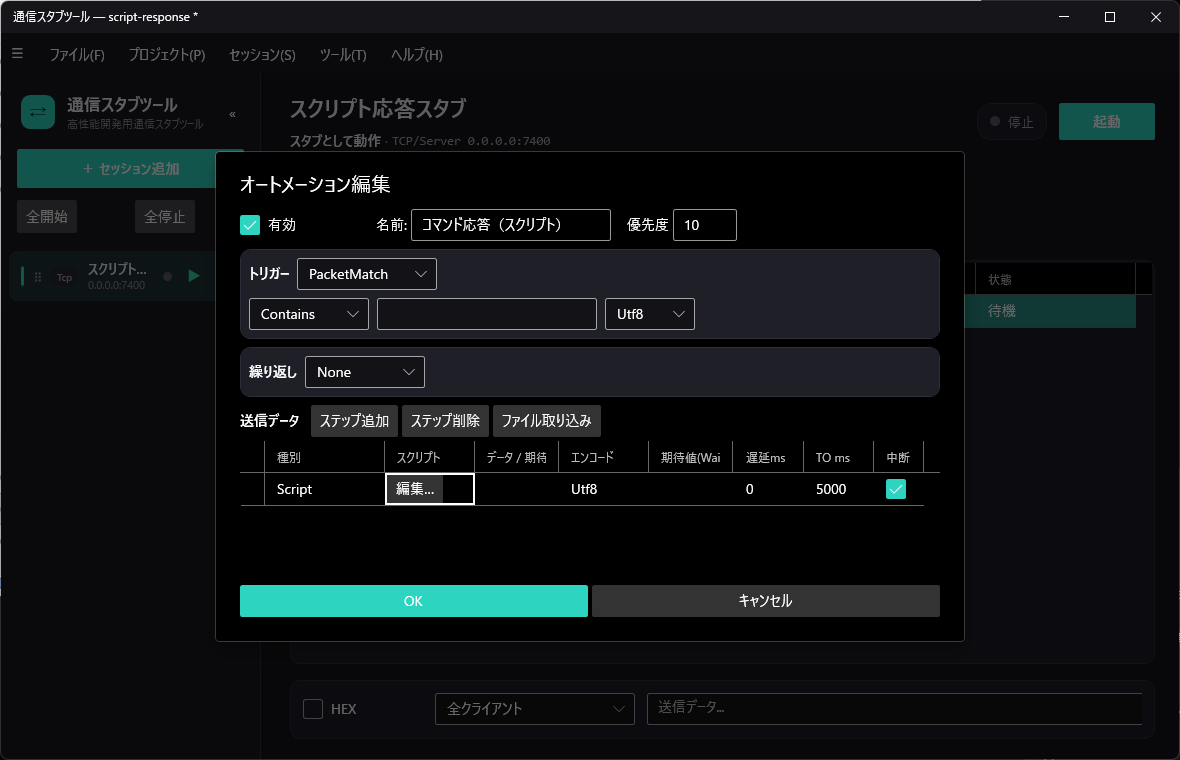Click the 中断 column header
This screenshot has width=1180, height=760.
[898, 458]
